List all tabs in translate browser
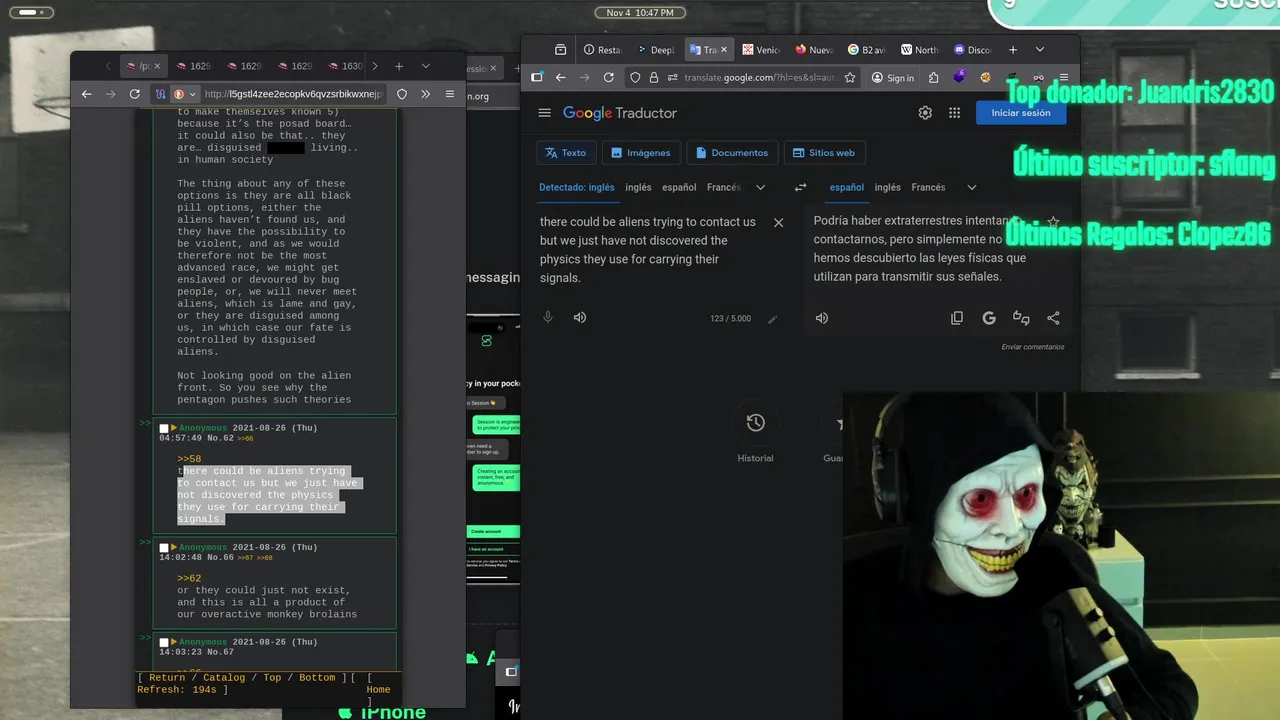Image resolution: width=1280 pixels, height=720 pixels. (x=1039, y=49)
